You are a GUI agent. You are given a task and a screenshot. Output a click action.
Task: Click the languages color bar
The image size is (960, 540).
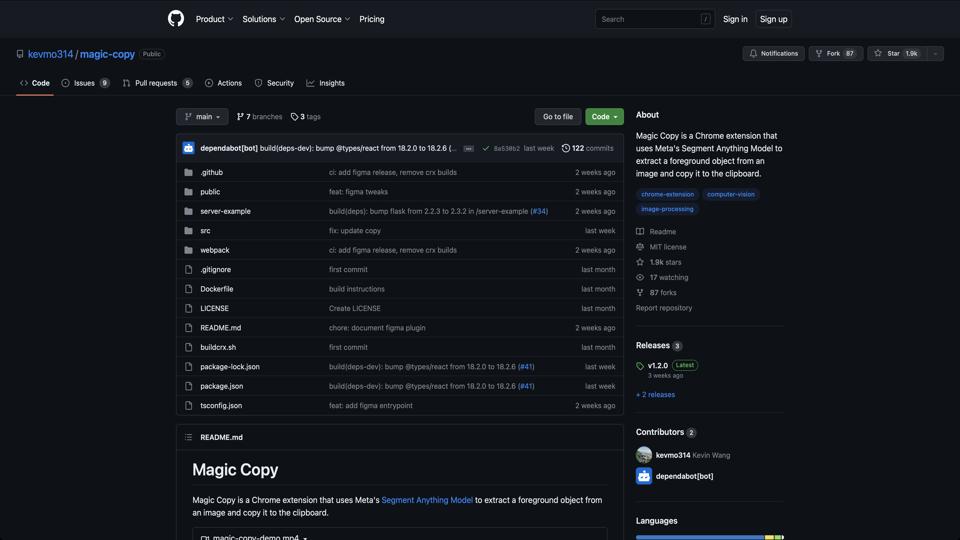(x=709, y=537)
